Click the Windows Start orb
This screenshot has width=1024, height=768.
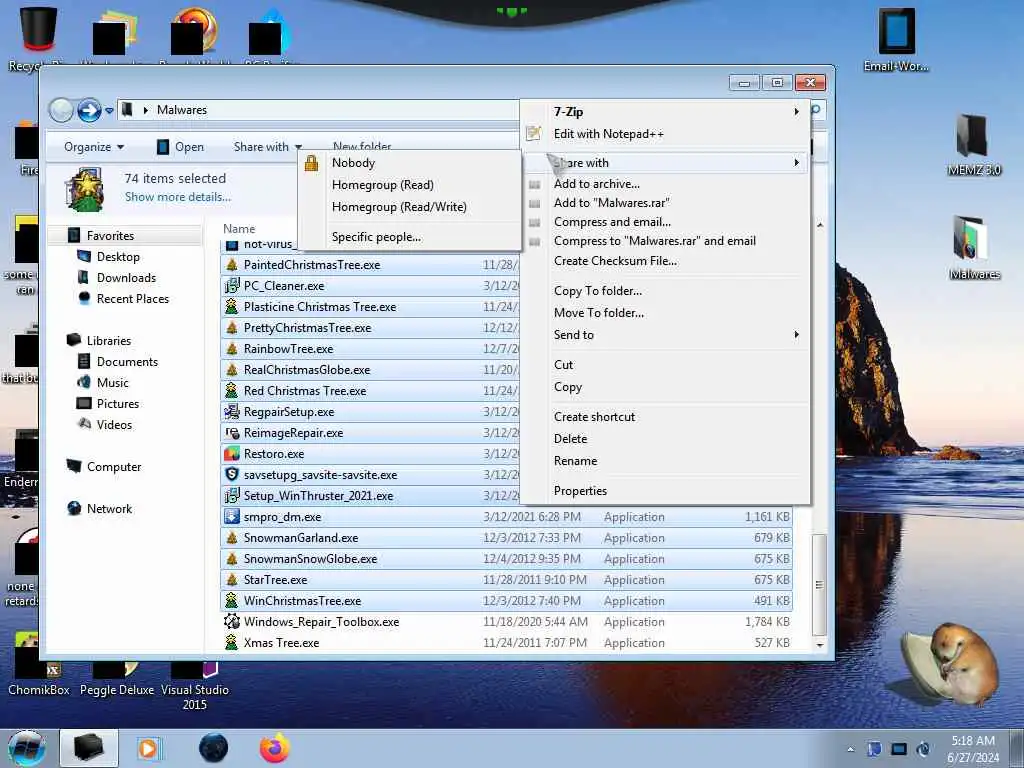pos(26,748)
